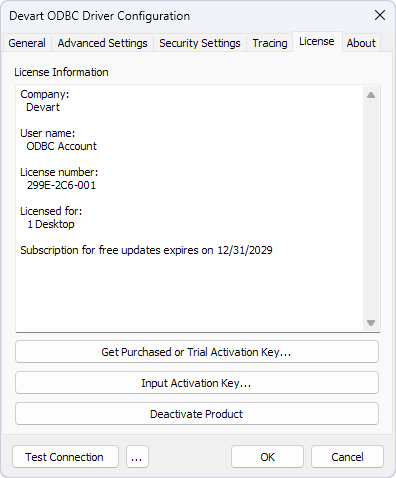Click the Cancel button
Screen dimensions: 396x478
pyautogui.click(x=347, y=457)
